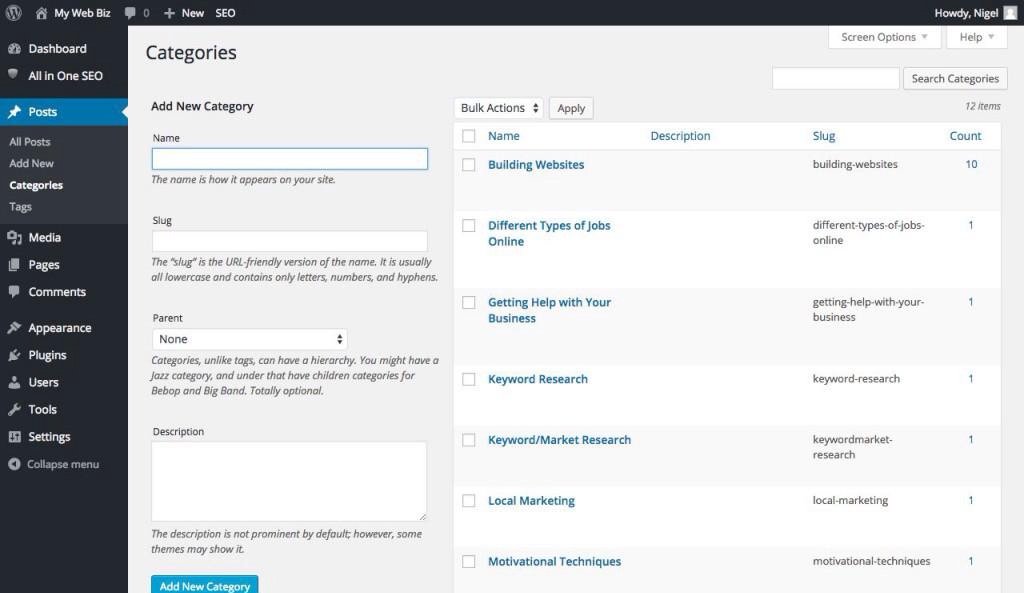Click the search categories text box

(835, 78)
